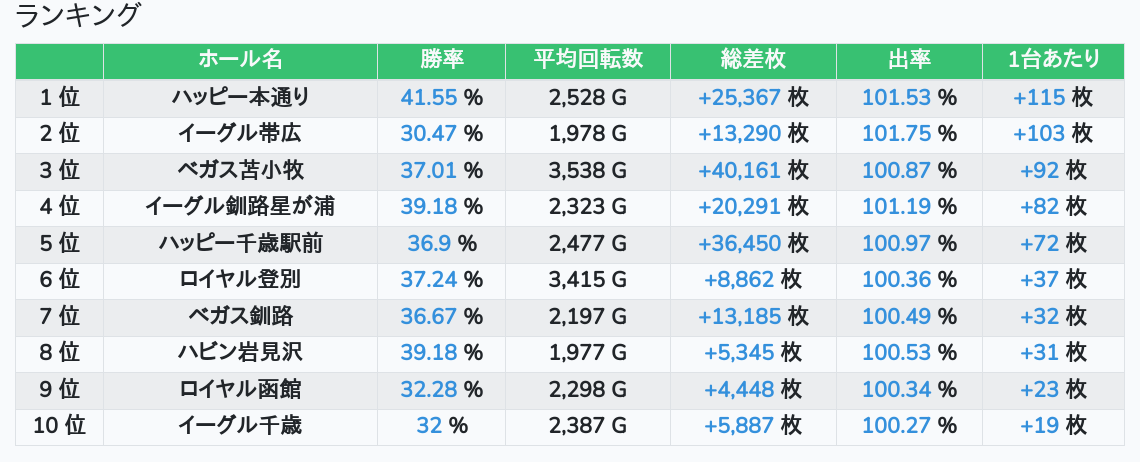Click ロイヤル登別 hall name
This screenshot has width=1140, height=462.
coord(240,280)
